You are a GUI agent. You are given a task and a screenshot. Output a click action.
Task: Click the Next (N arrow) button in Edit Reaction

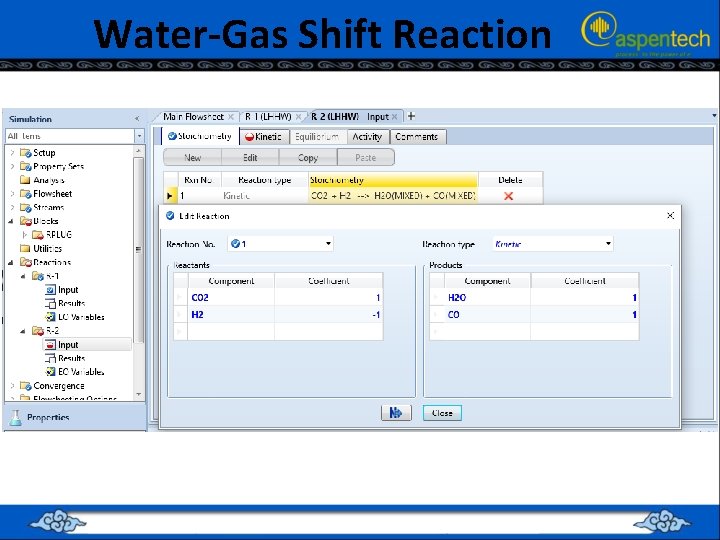pyautogui.click(x=396, y=413)
